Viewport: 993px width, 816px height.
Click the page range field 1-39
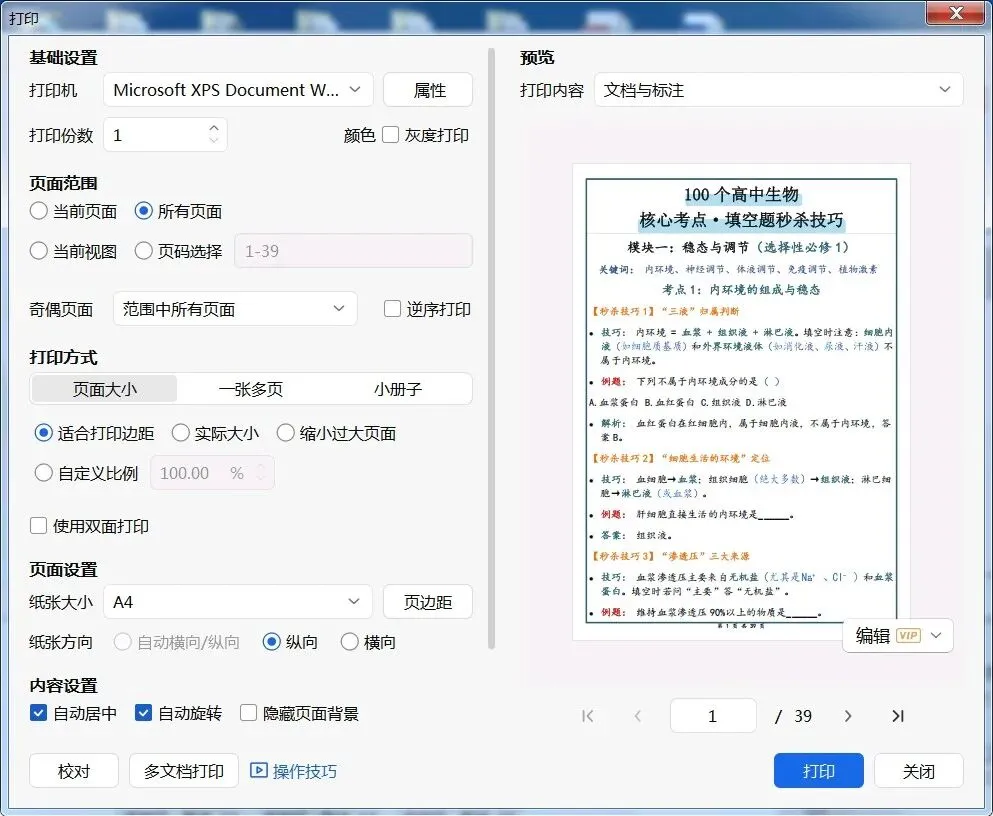pos(353,251)
